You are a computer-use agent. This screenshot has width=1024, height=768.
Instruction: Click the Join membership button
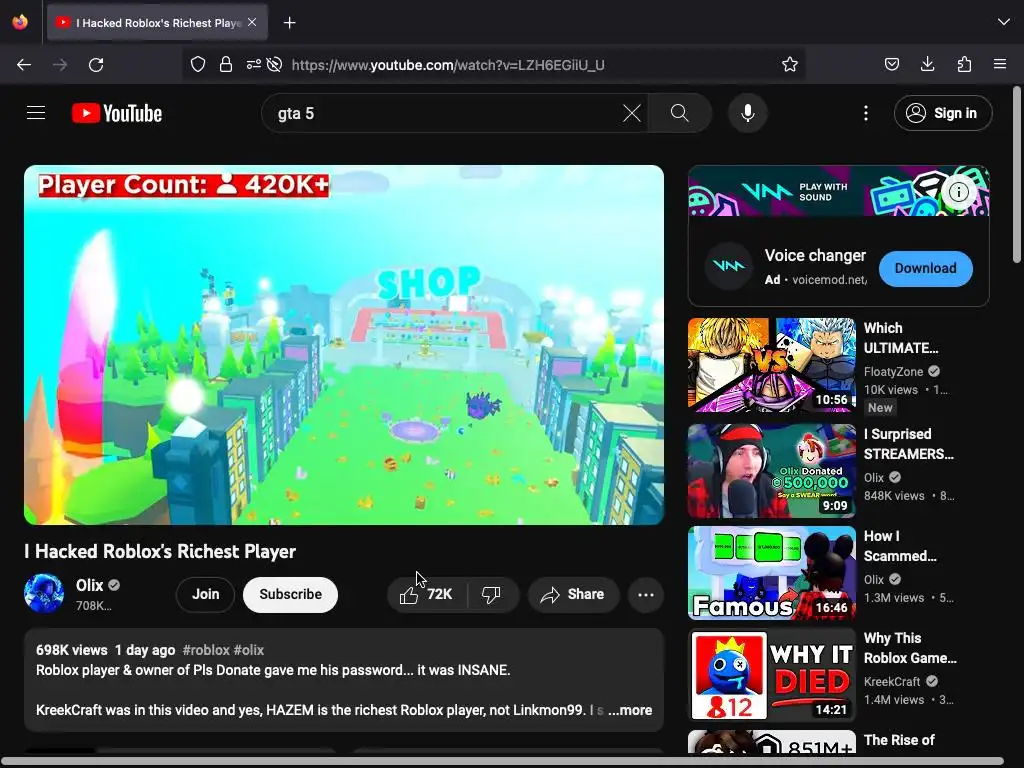pos(205,594)
